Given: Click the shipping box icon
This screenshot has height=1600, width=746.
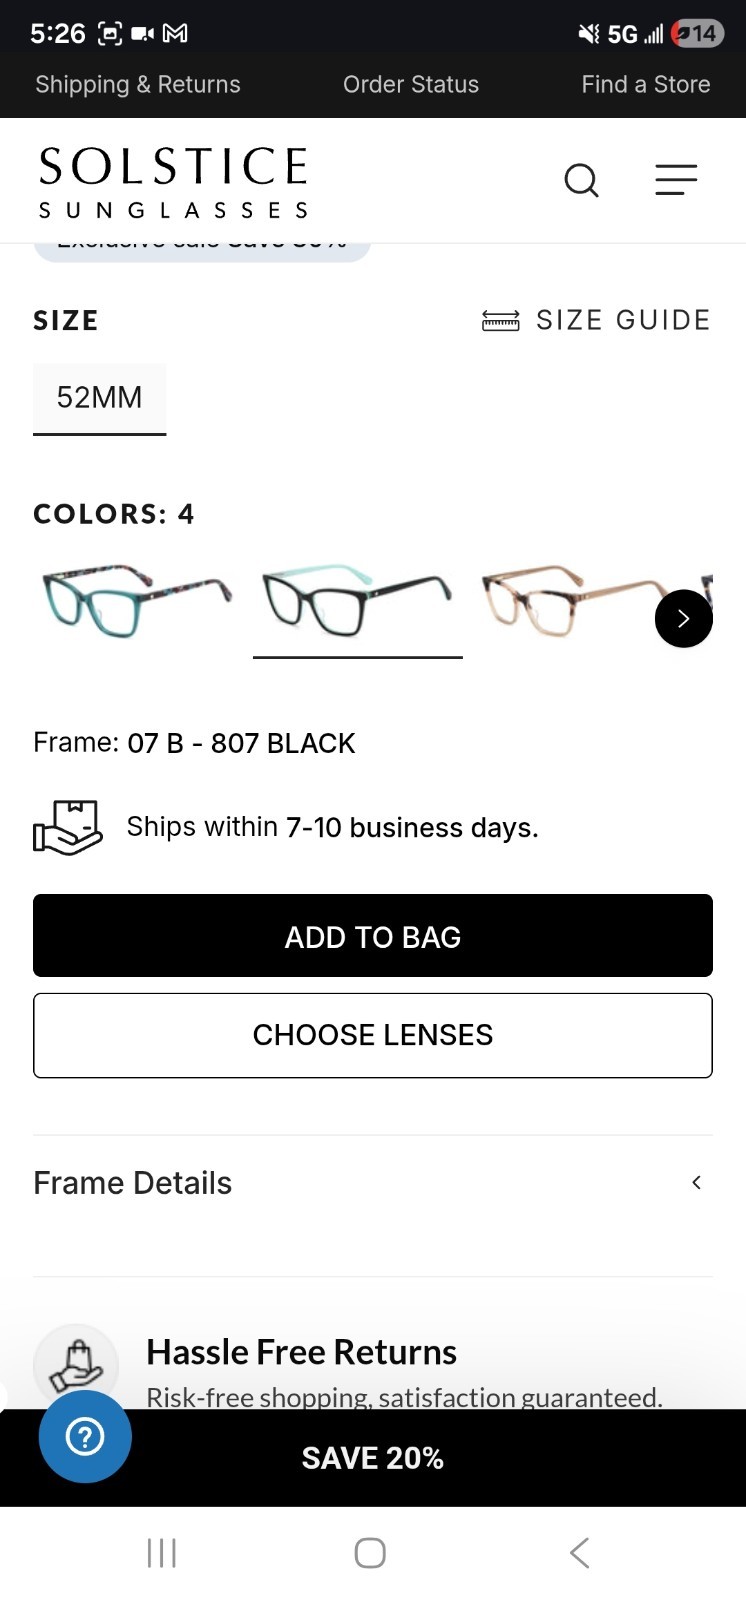Looking at the screenshot, I should pos(67,826).
